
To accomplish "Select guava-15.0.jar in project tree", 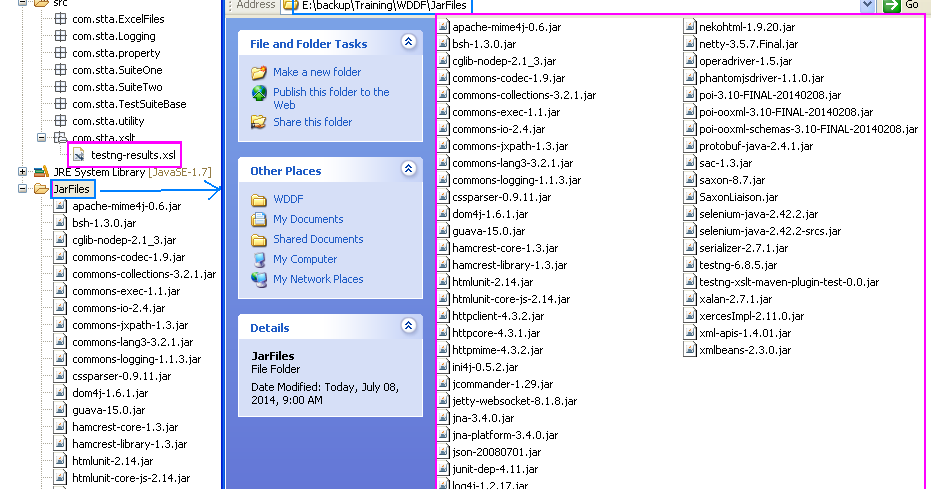I will coord(109,410).
